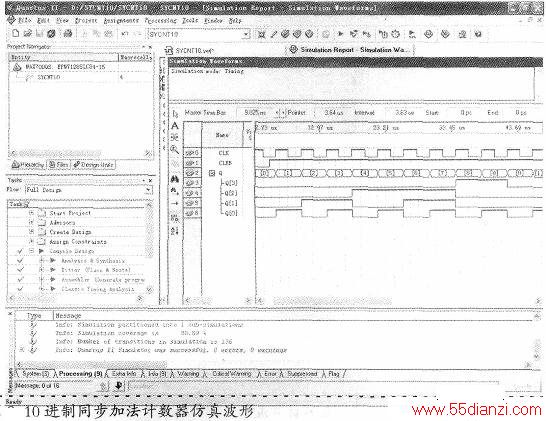Open the Assignments menu
The image size is (546, 421).
coord(121,21)
